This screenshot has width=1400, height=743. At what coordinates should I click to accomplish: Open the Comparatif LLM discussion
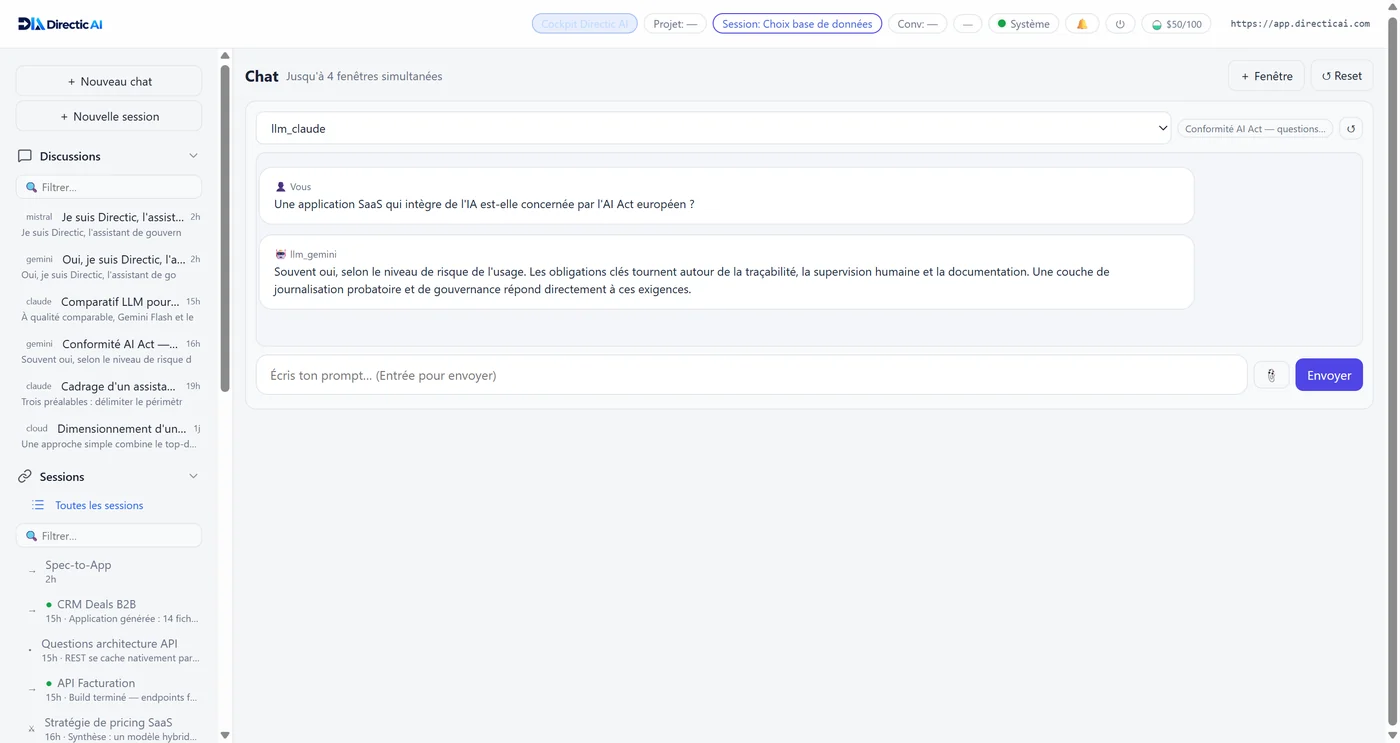110,308
